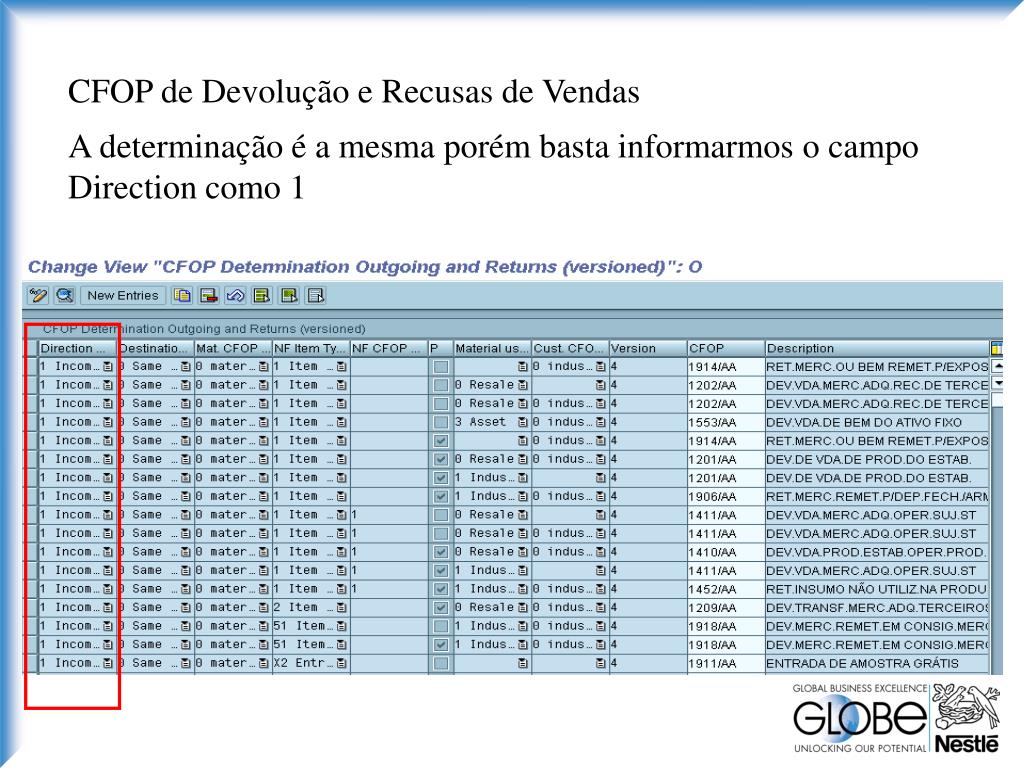
Task: Untick P checkbox in 1410/AA row
Action: (441, 552)
